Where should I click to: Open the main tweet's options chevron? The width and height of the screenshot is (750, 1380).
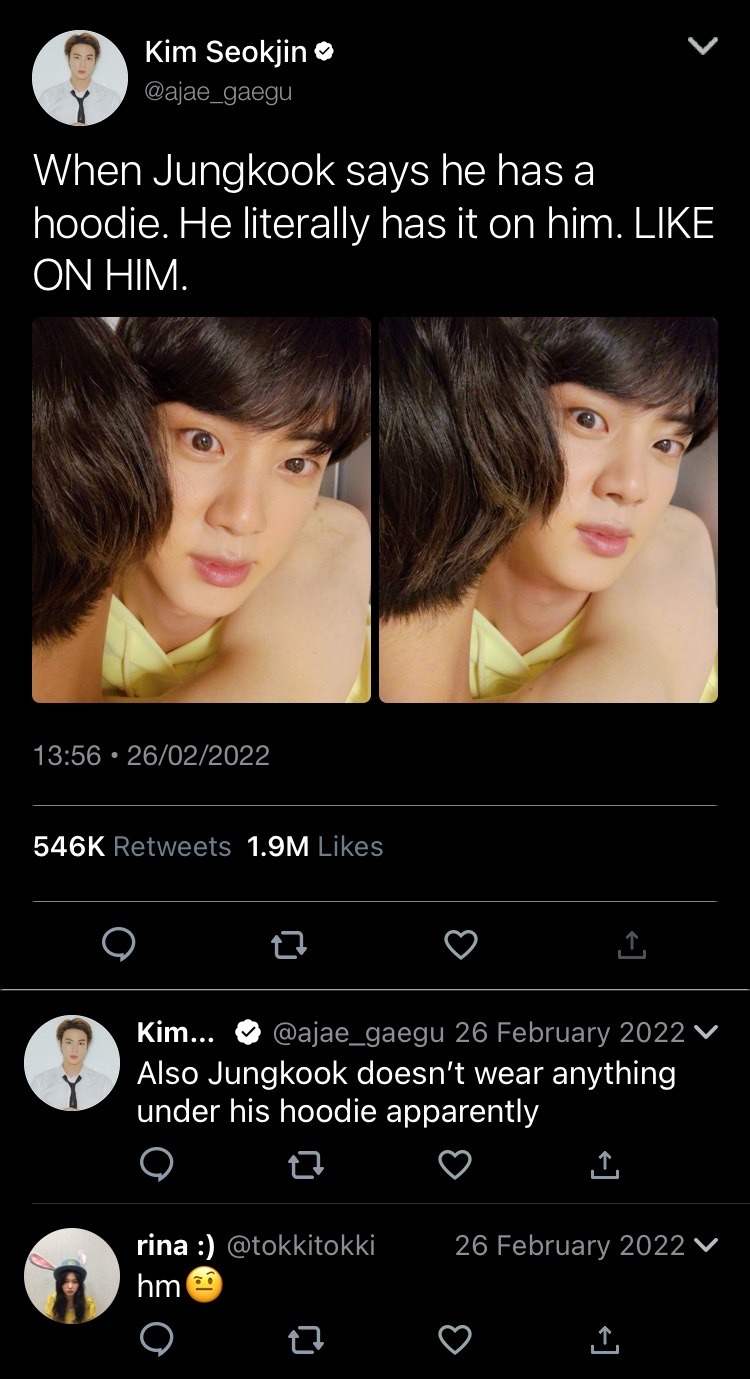point(704,46)
